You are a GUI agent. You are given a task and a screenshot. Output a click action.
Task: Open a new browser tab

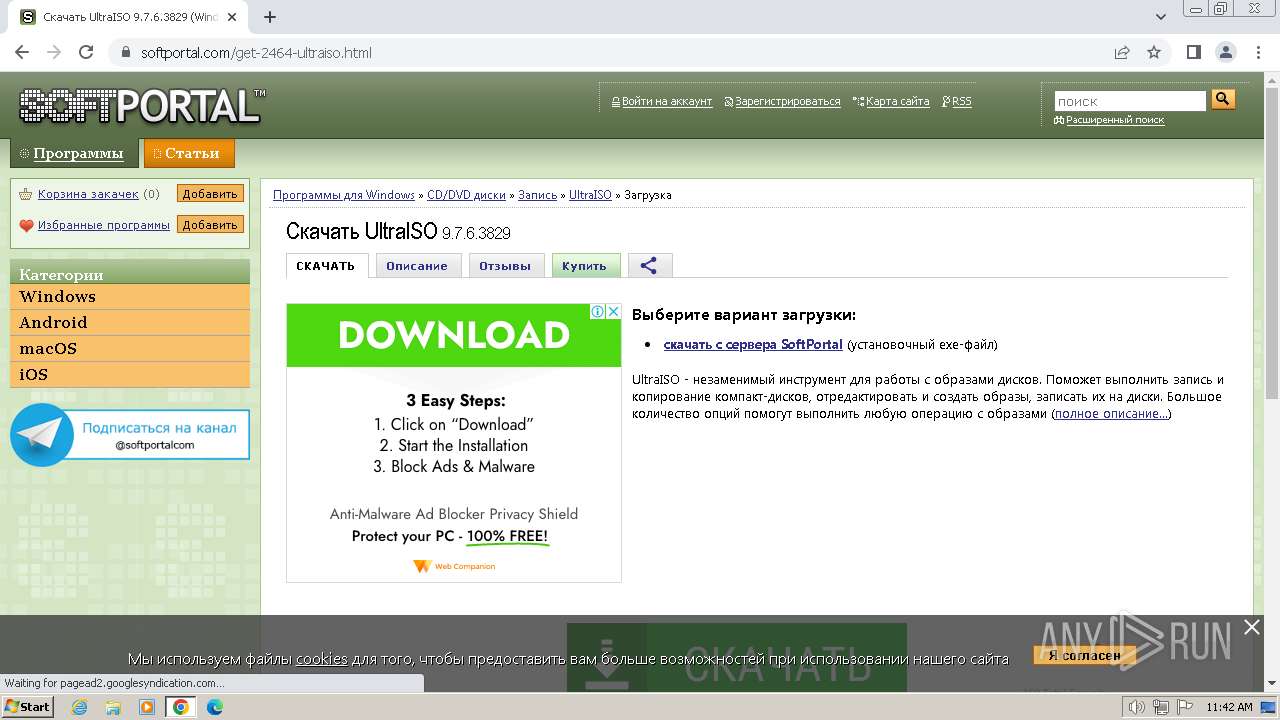click(x=270, y=17)
